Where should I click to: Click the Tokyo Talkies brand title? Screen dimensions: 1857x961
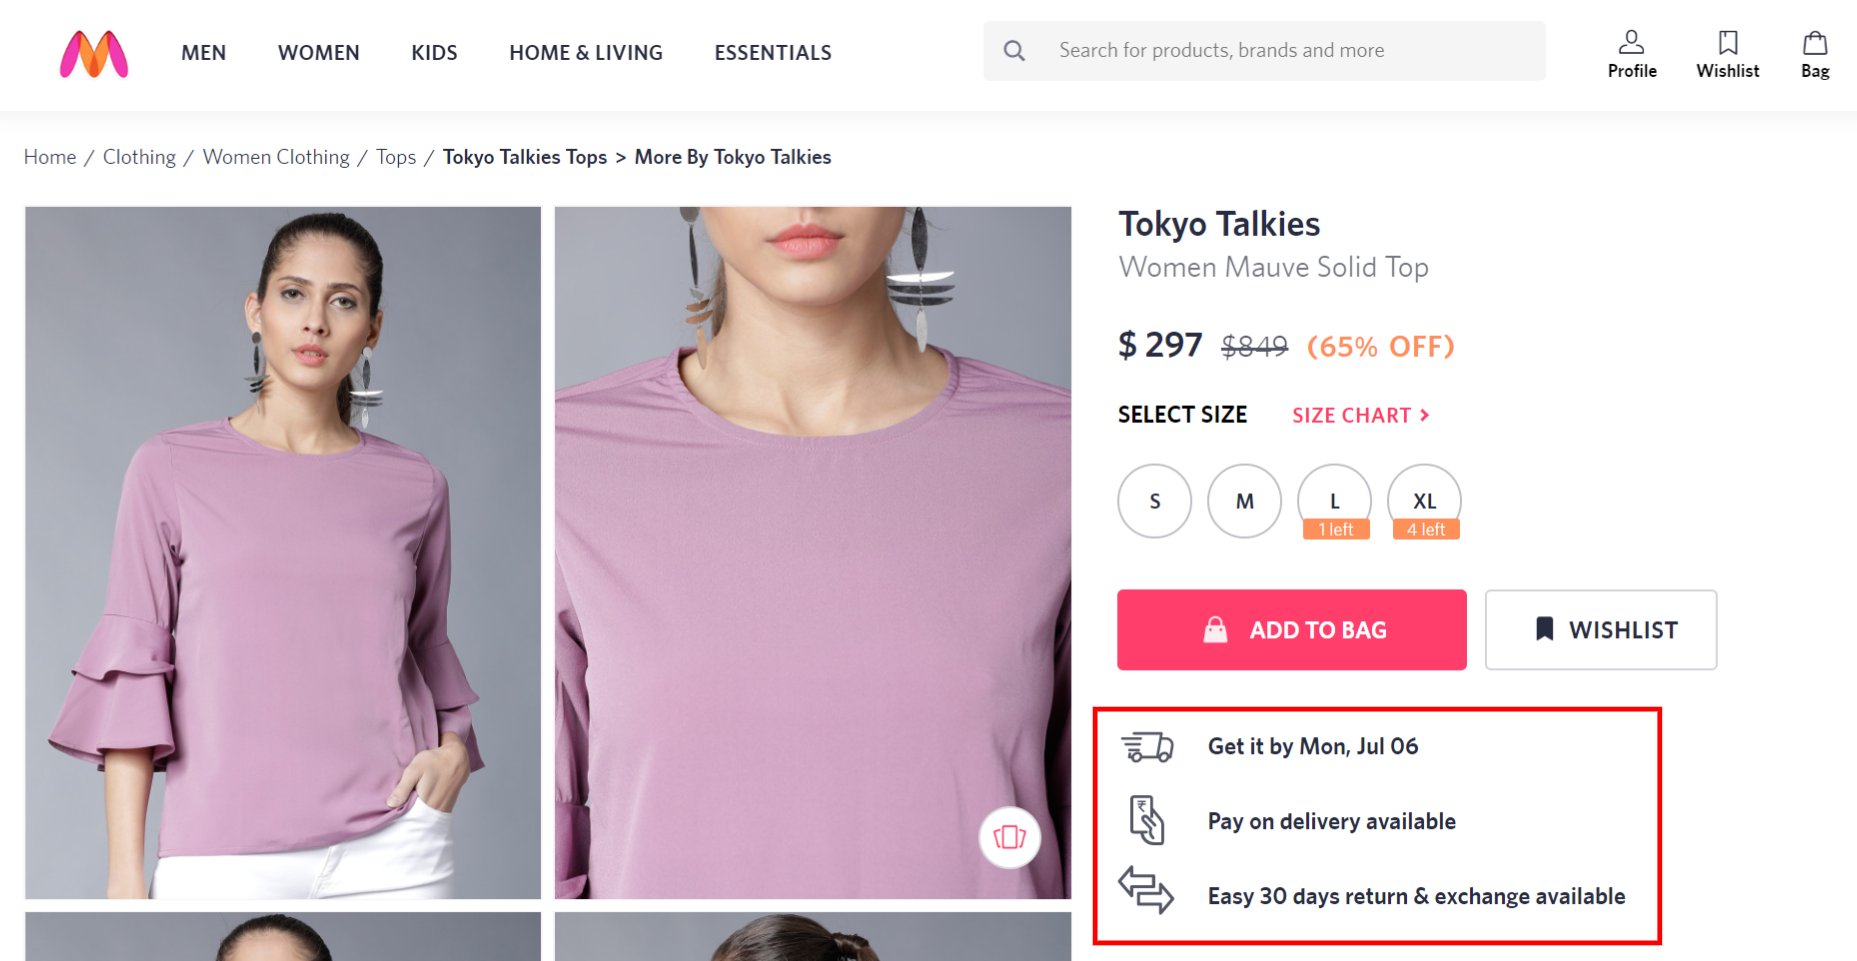pyautogui.click(x=1219, y=225)
